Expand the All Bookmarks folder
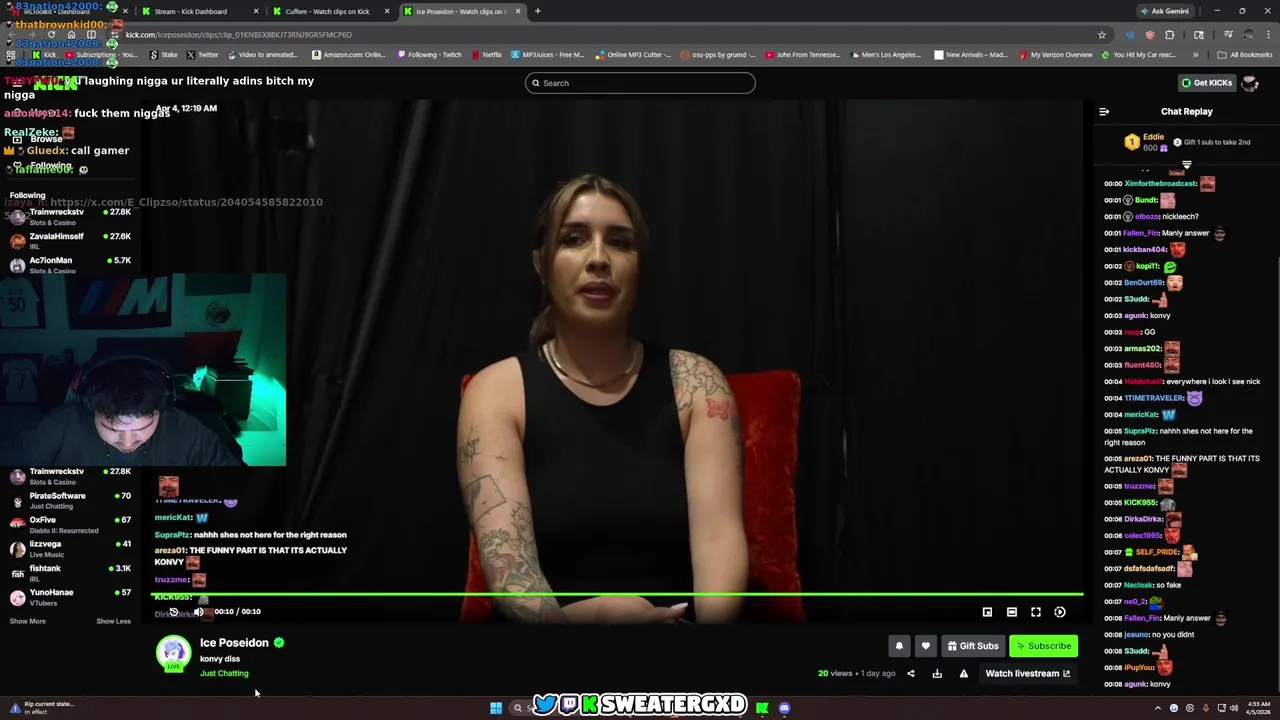The image size is (1280, 720). pos(1245,55)
